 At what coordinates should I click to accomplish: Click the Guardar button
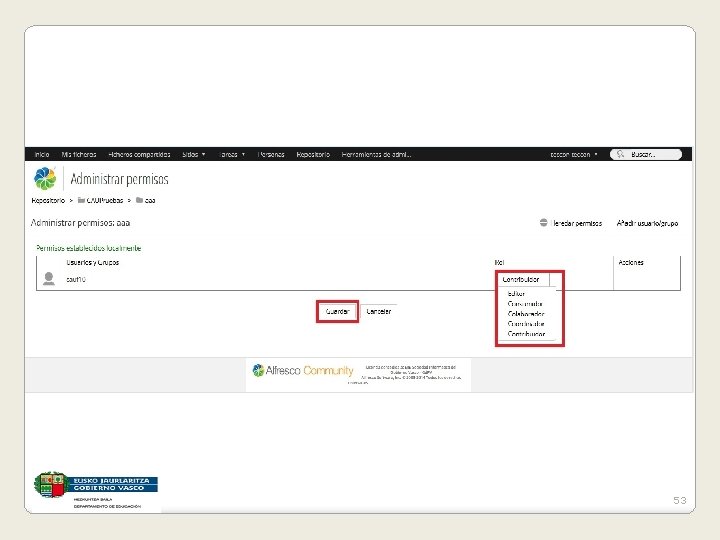click(x=338, y=311)
